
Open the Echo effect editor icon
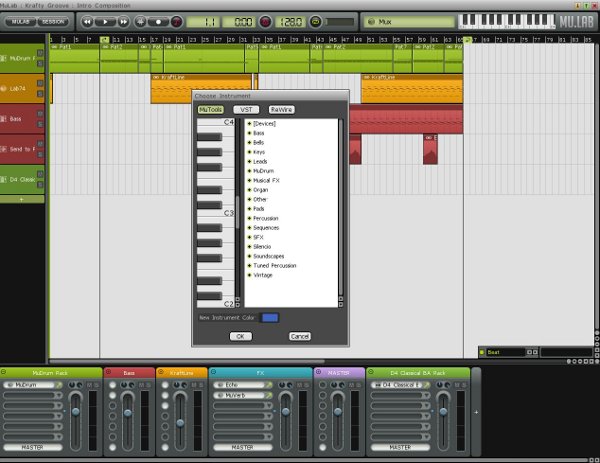(x=269, y=385)
